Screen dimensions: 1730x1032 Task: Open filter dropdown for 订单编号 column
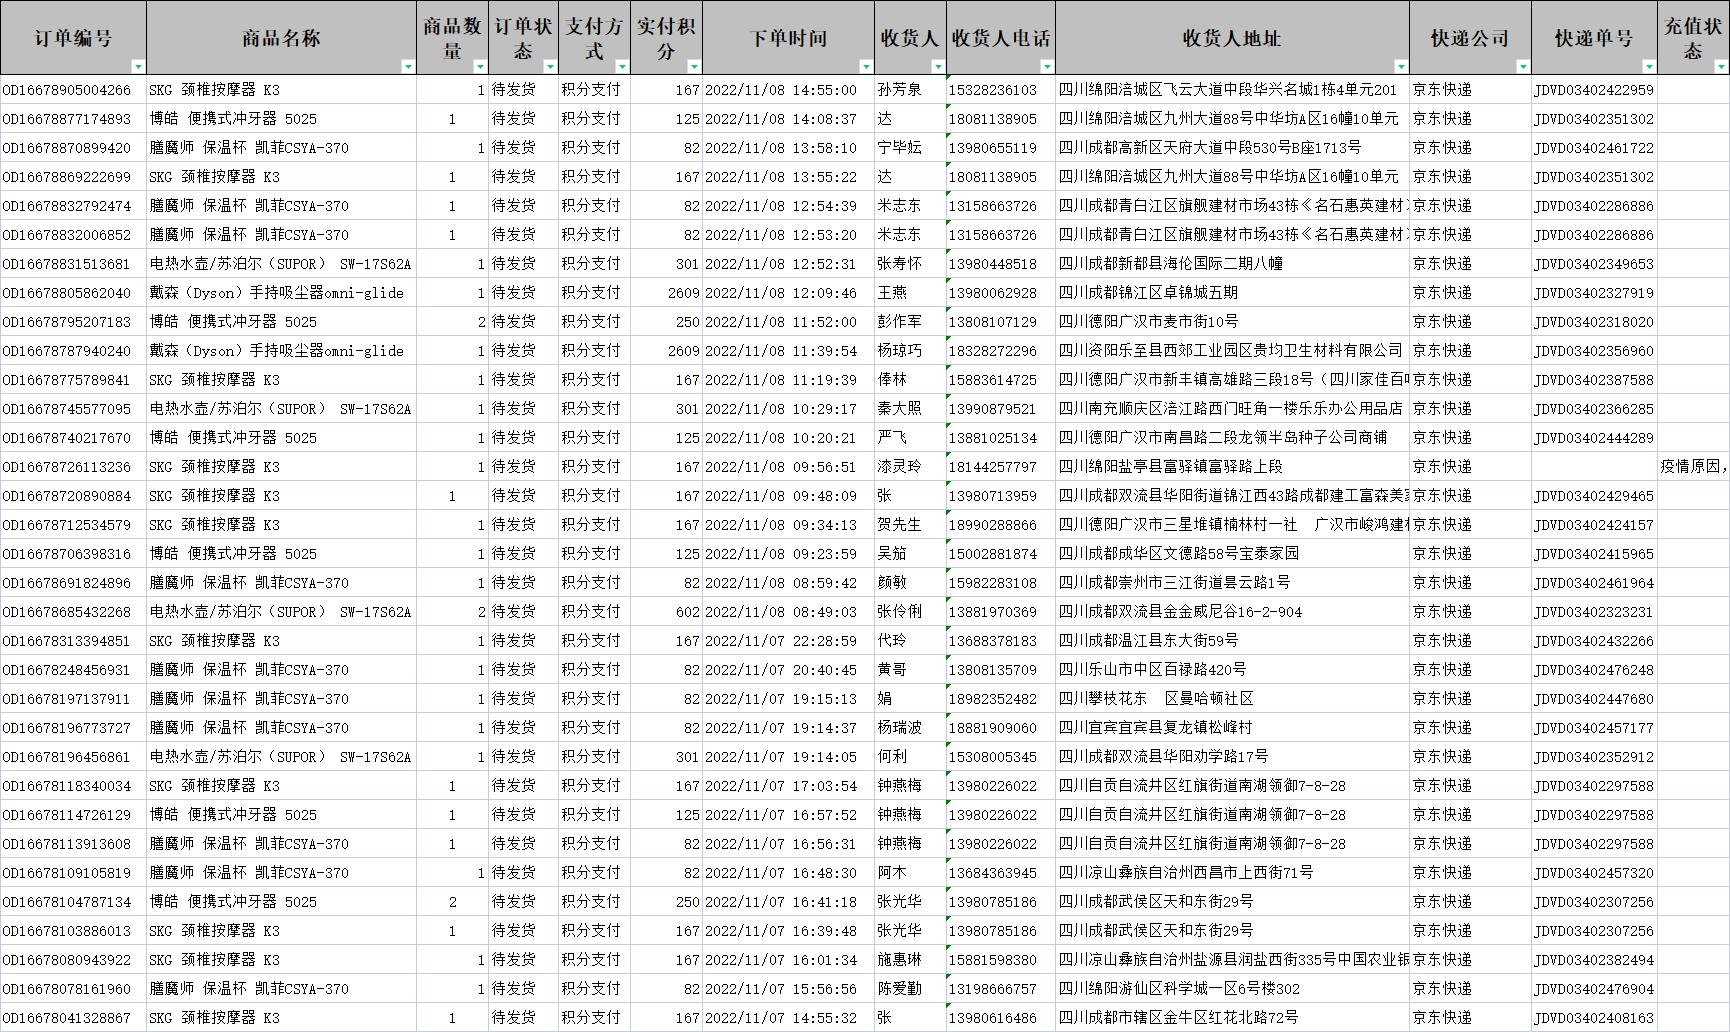[138, 66]
